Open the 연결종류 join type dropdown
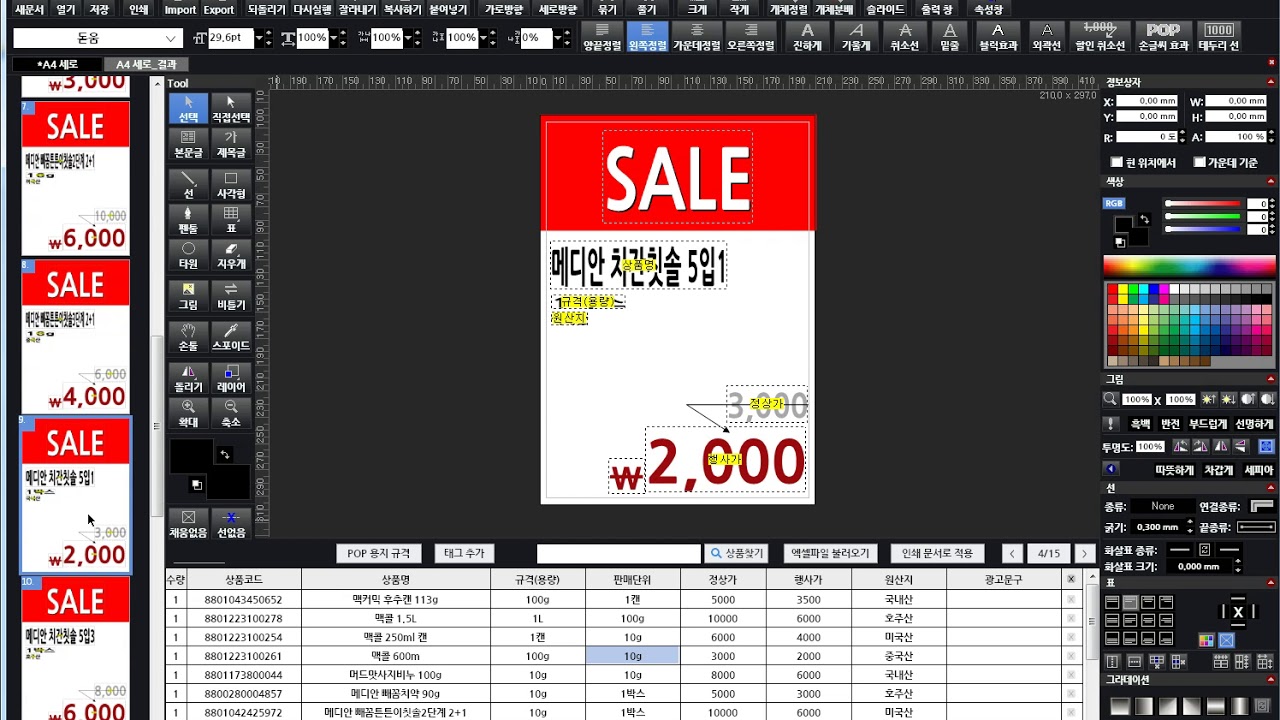 (1263, 507)
